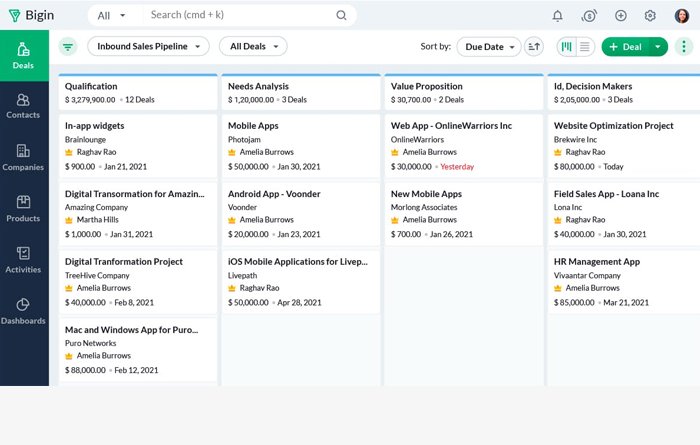700x445 pixels.
Task: Open the settings gear
Action: [650, 16]
